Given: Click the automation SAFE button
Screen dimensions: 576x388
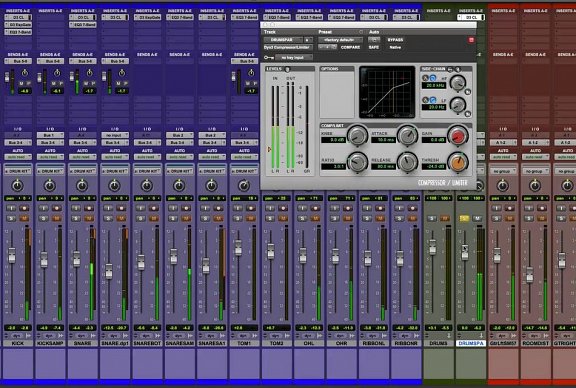Looking at the screenshot, I should pos(374,47).
